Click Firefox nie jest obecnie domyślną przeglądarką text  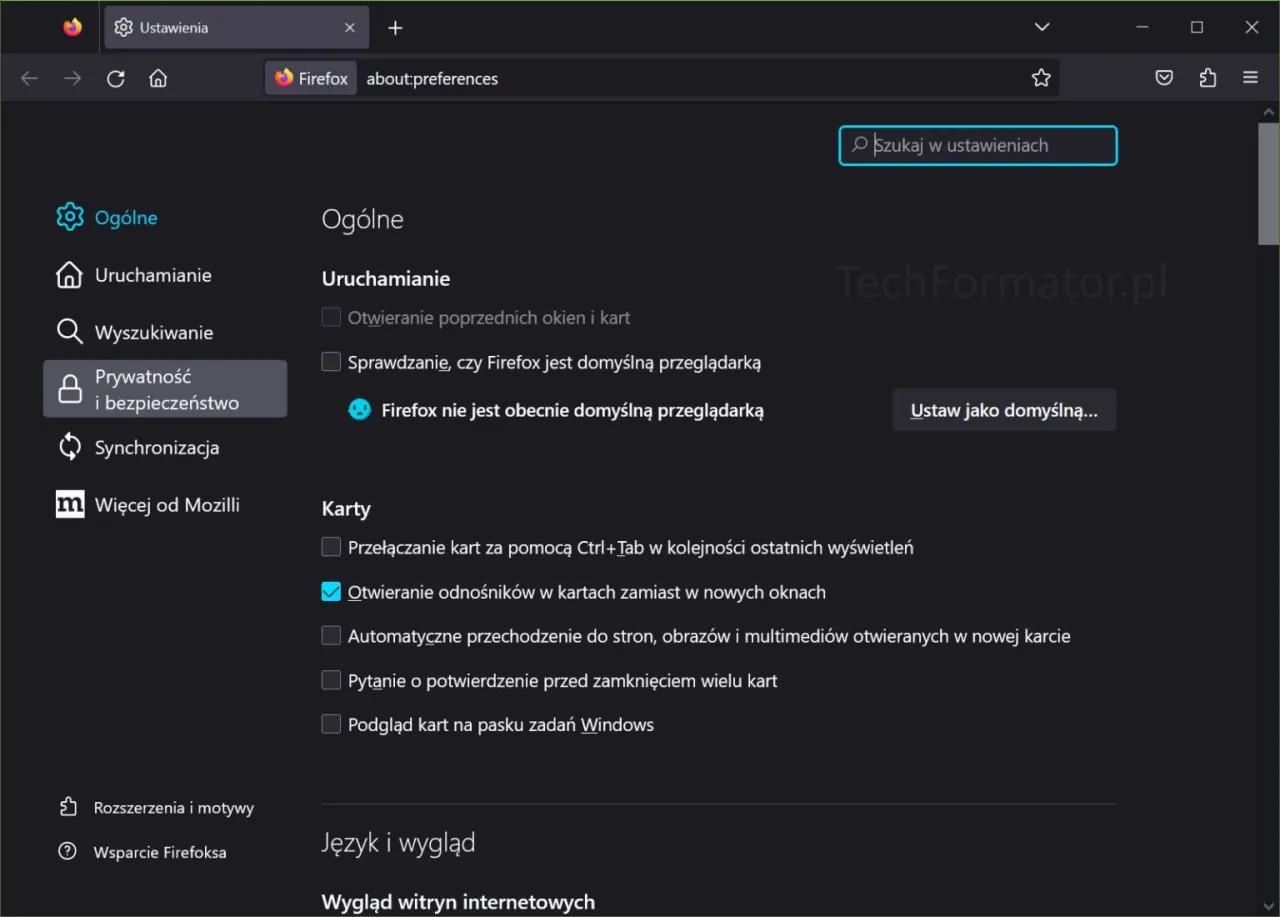[572, 410]
